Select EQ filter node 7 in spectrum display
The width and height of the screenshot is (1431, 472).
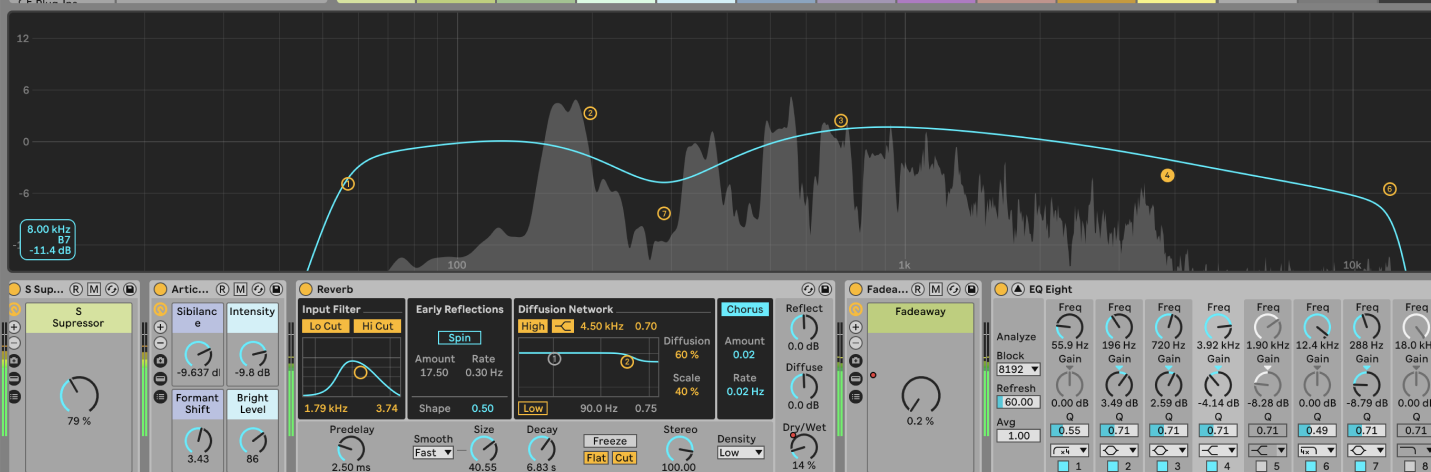tap(664, 213)
